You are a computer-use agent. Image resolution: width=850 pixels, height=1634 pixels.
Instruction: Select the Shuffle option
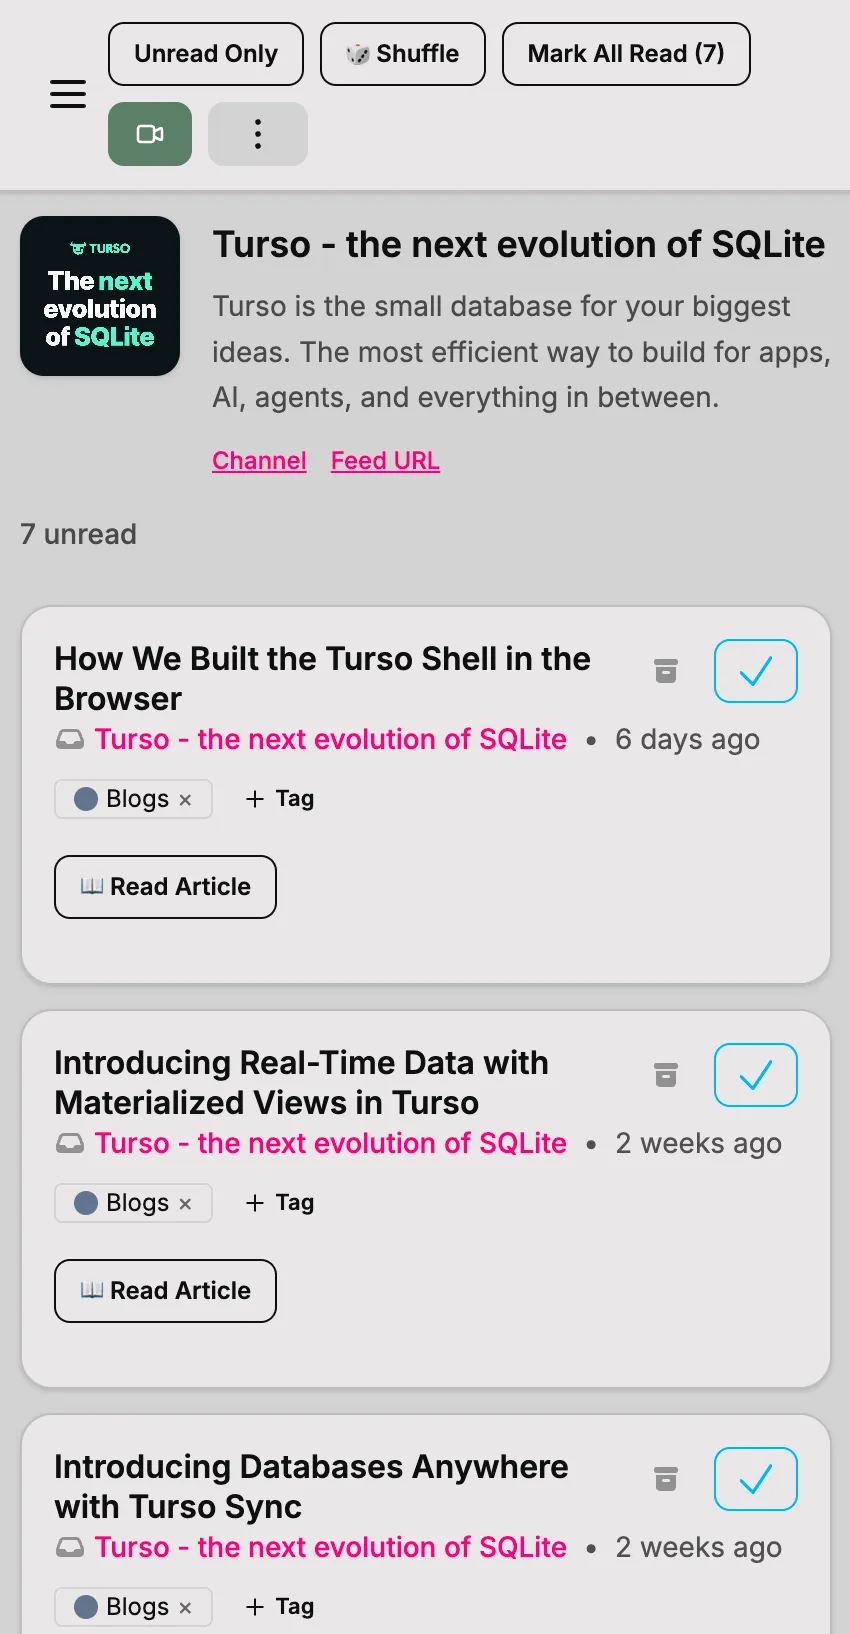[x=402, y=53]
